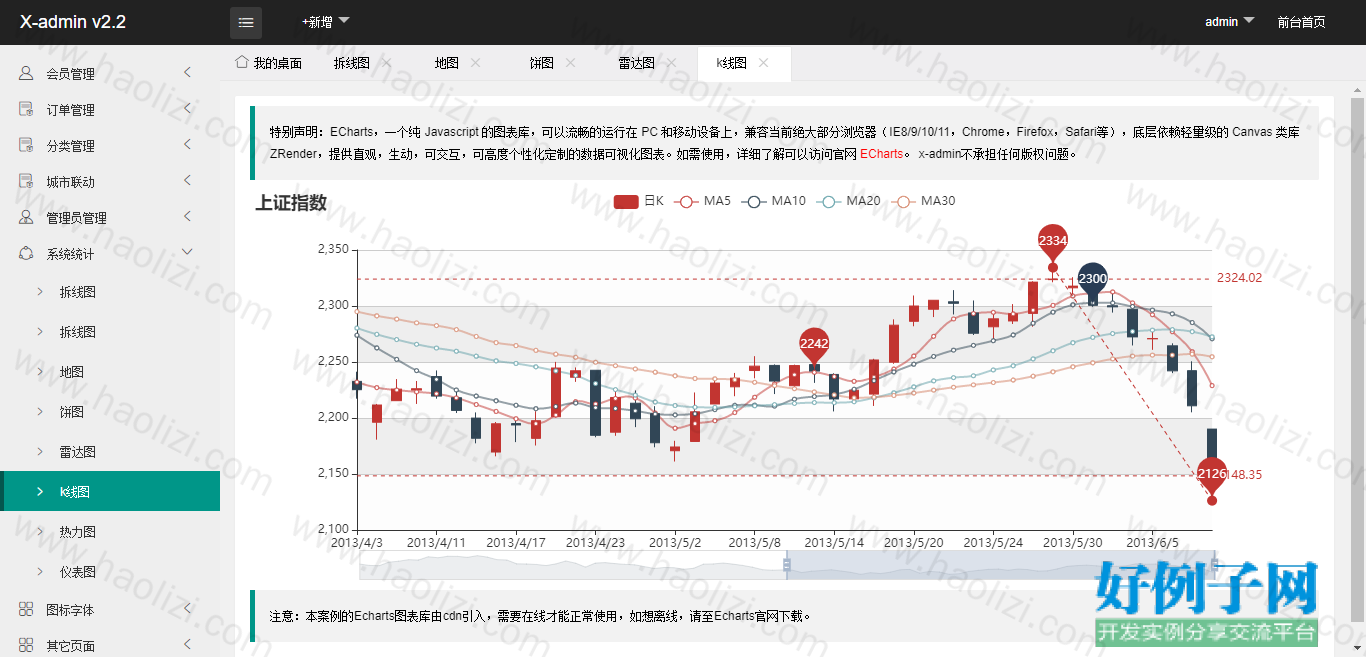Viewport: 1366px width, 657px height.
Task: Open the ECharts official site link
Action: point(881,154)
